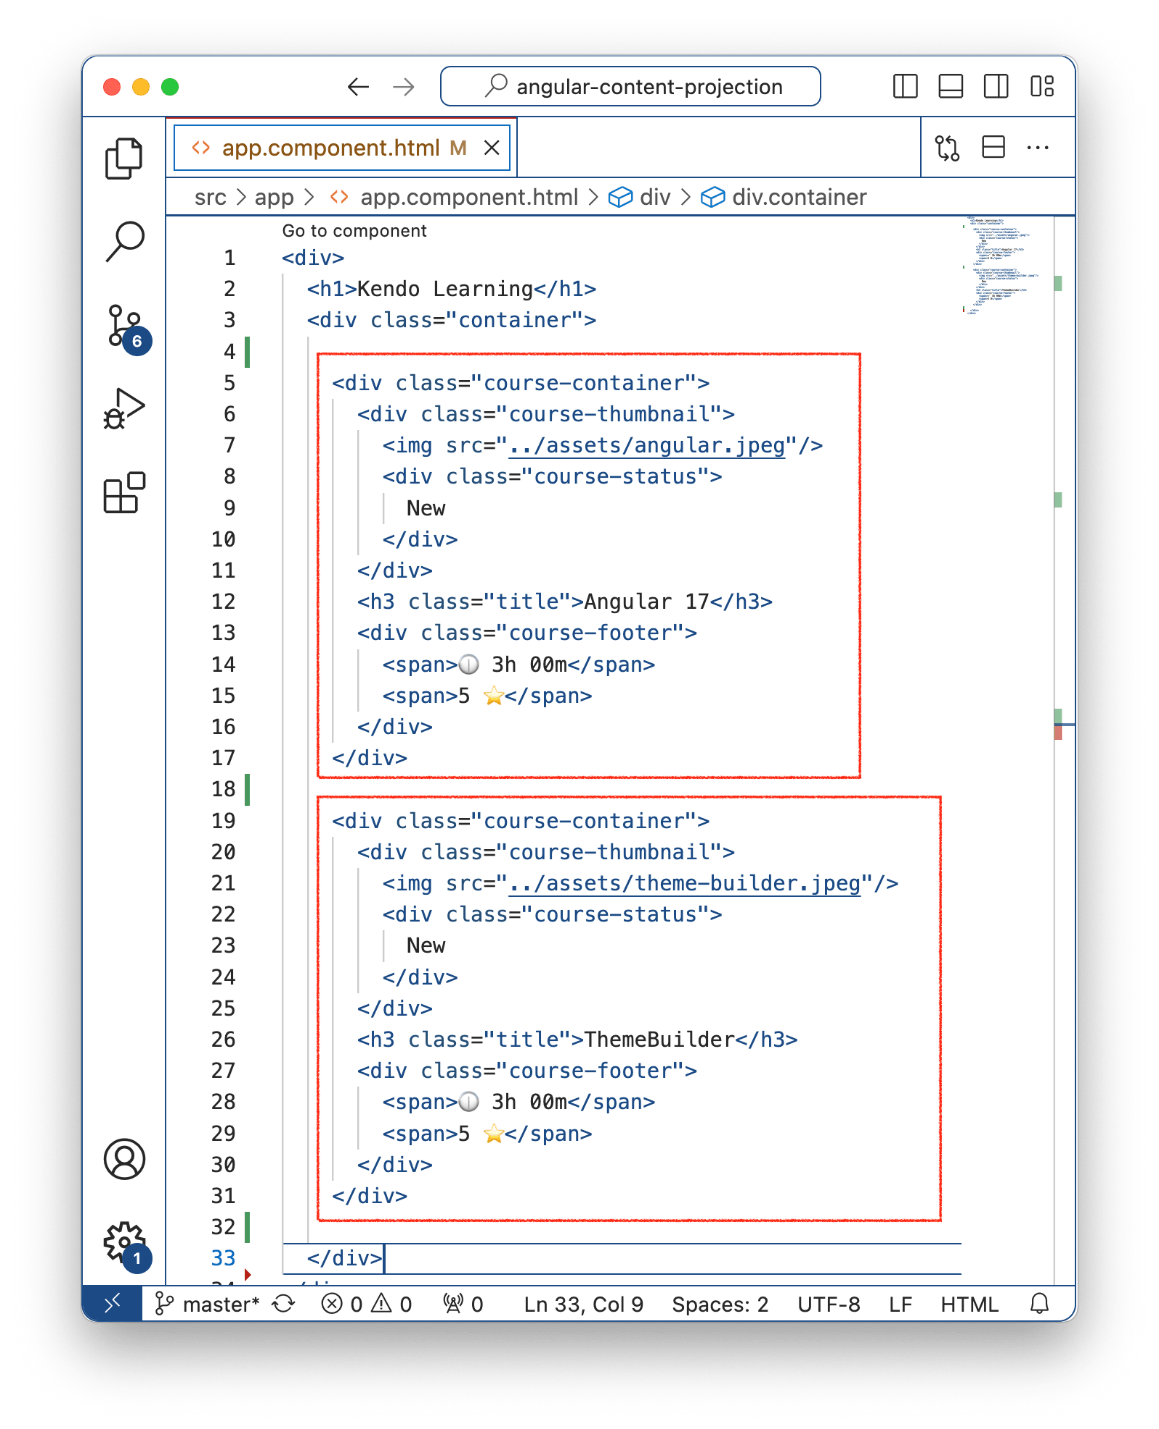Image resolution: width=1159 pixels, height=1429 pixels.
Task: Change language mode HTML
Action: [969, 1304]
